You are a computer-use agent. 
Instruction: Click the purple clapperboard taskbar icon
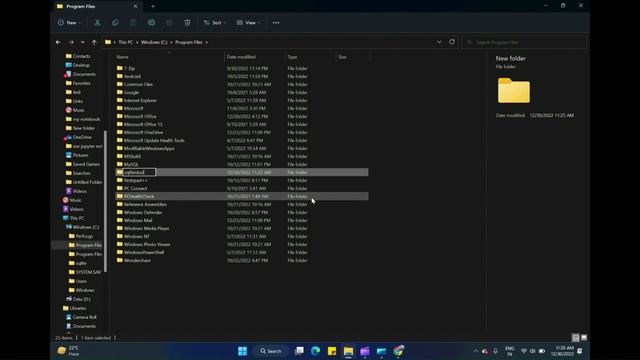point(365,351)
